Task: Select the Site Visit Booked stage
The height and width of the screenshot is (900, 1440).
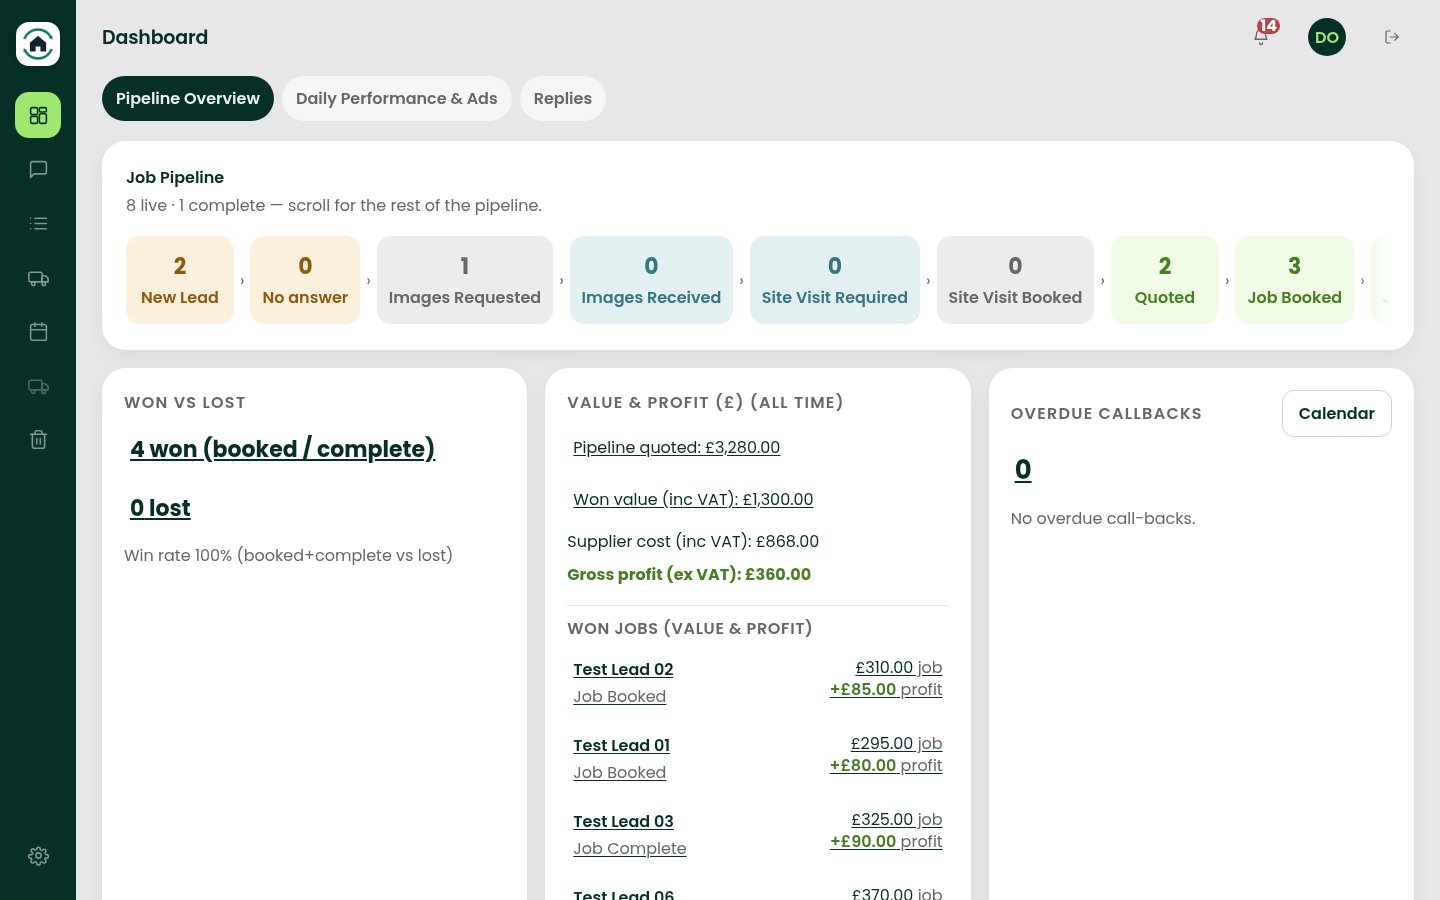Action: tap(1015, 280)
